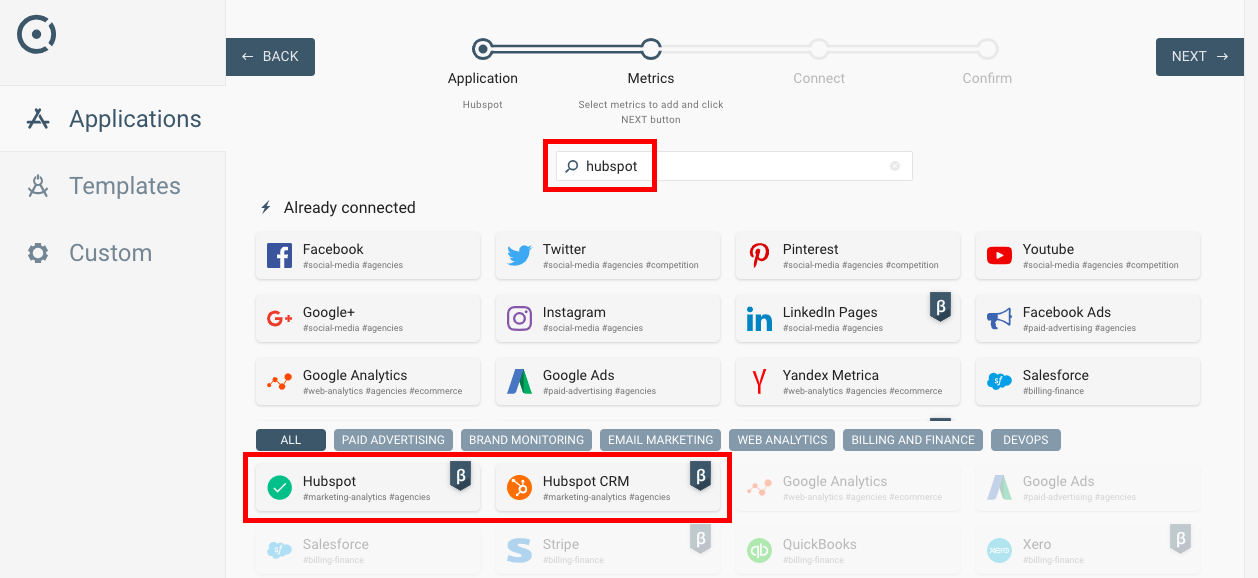Click the Hubspot CRM orange logo
This screenshot has width=1258, height=578.
(x=519, y=488)
